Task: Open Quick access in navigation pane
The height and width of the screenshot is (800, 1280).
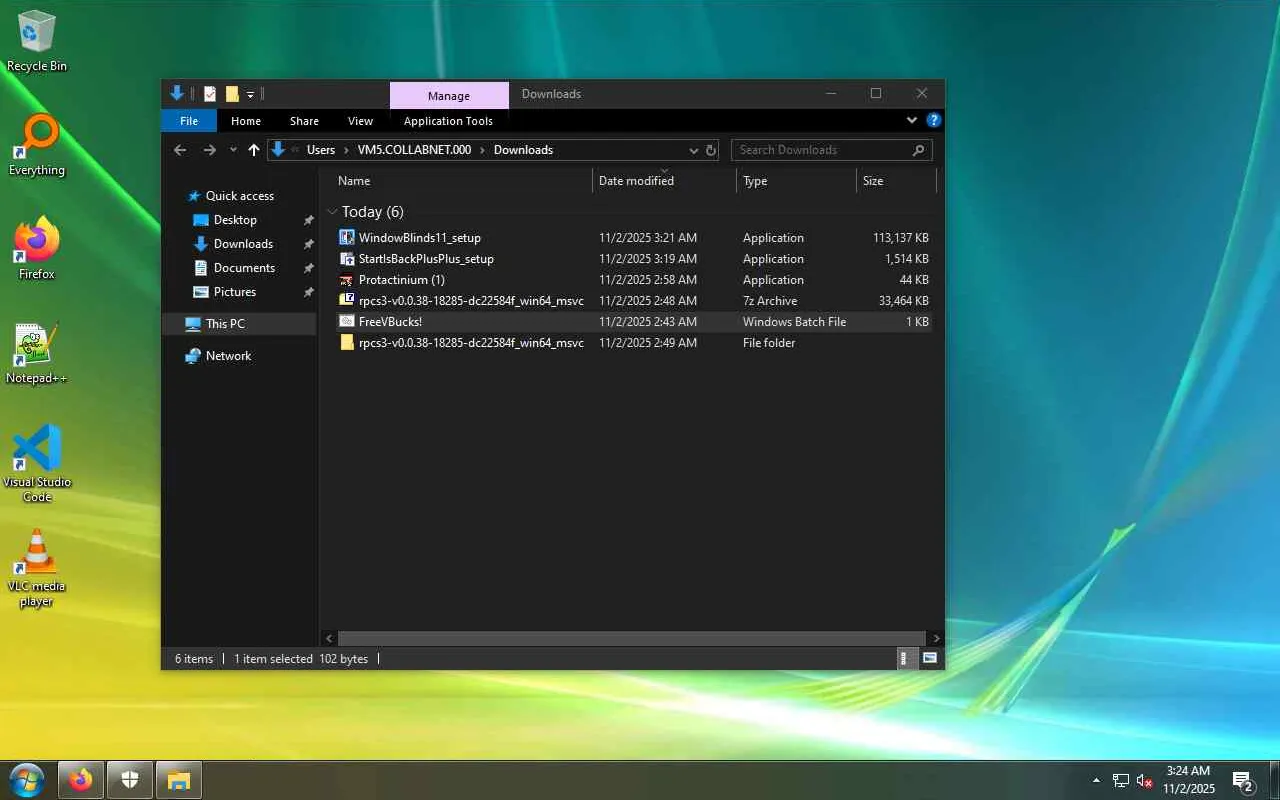Action: [x=239, y=196]
